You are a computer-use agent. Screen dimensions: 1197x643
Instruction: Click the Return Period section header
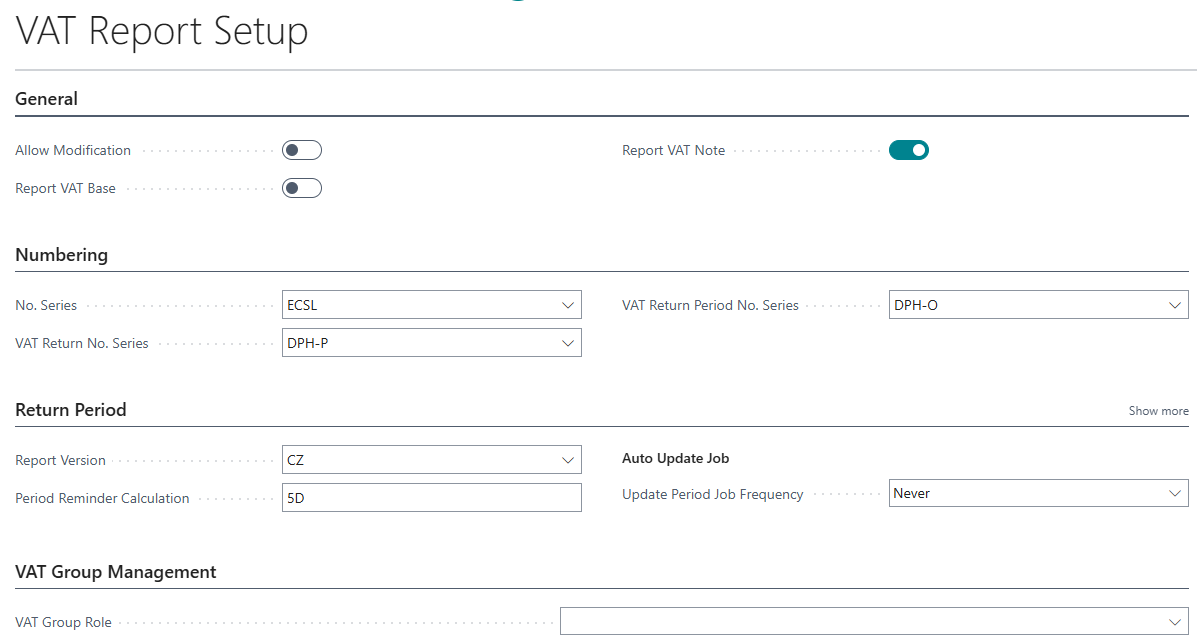click(70, 410)
